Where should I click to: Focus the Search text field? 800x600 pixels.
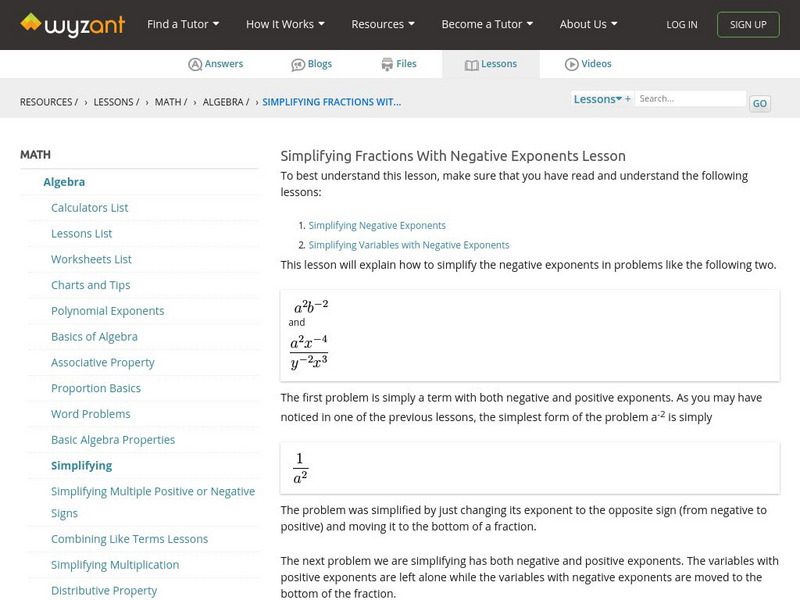[x=691, y=99]
